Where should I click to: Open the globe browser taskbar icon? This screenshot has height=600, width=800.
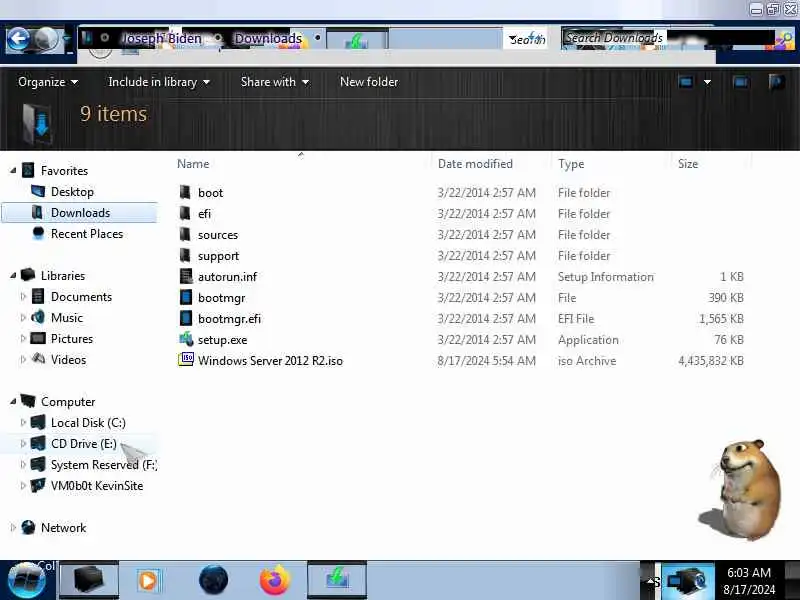(x=213, y=580)
